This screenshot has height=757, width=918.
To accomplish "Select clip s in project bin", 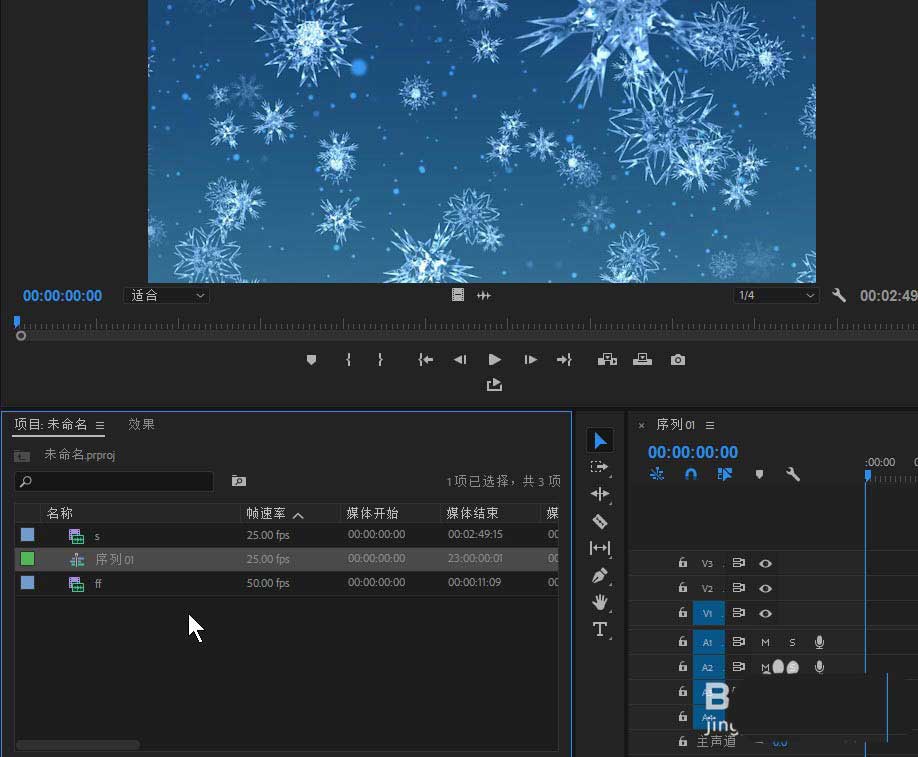I will [287, 535].
